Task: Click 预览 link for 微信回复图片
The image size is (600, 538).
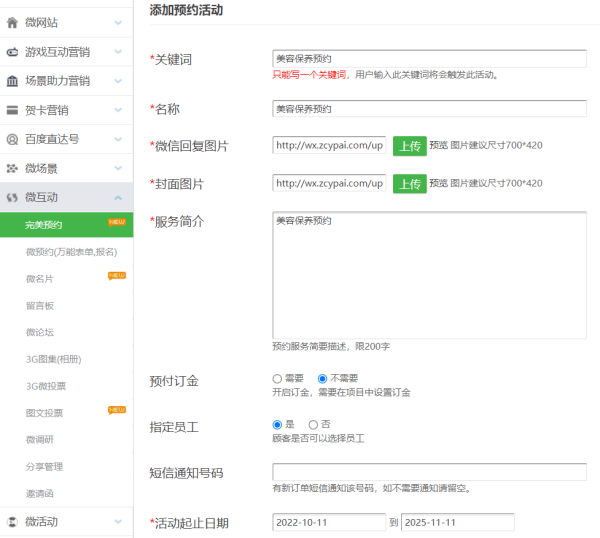Action: [439, 145]
